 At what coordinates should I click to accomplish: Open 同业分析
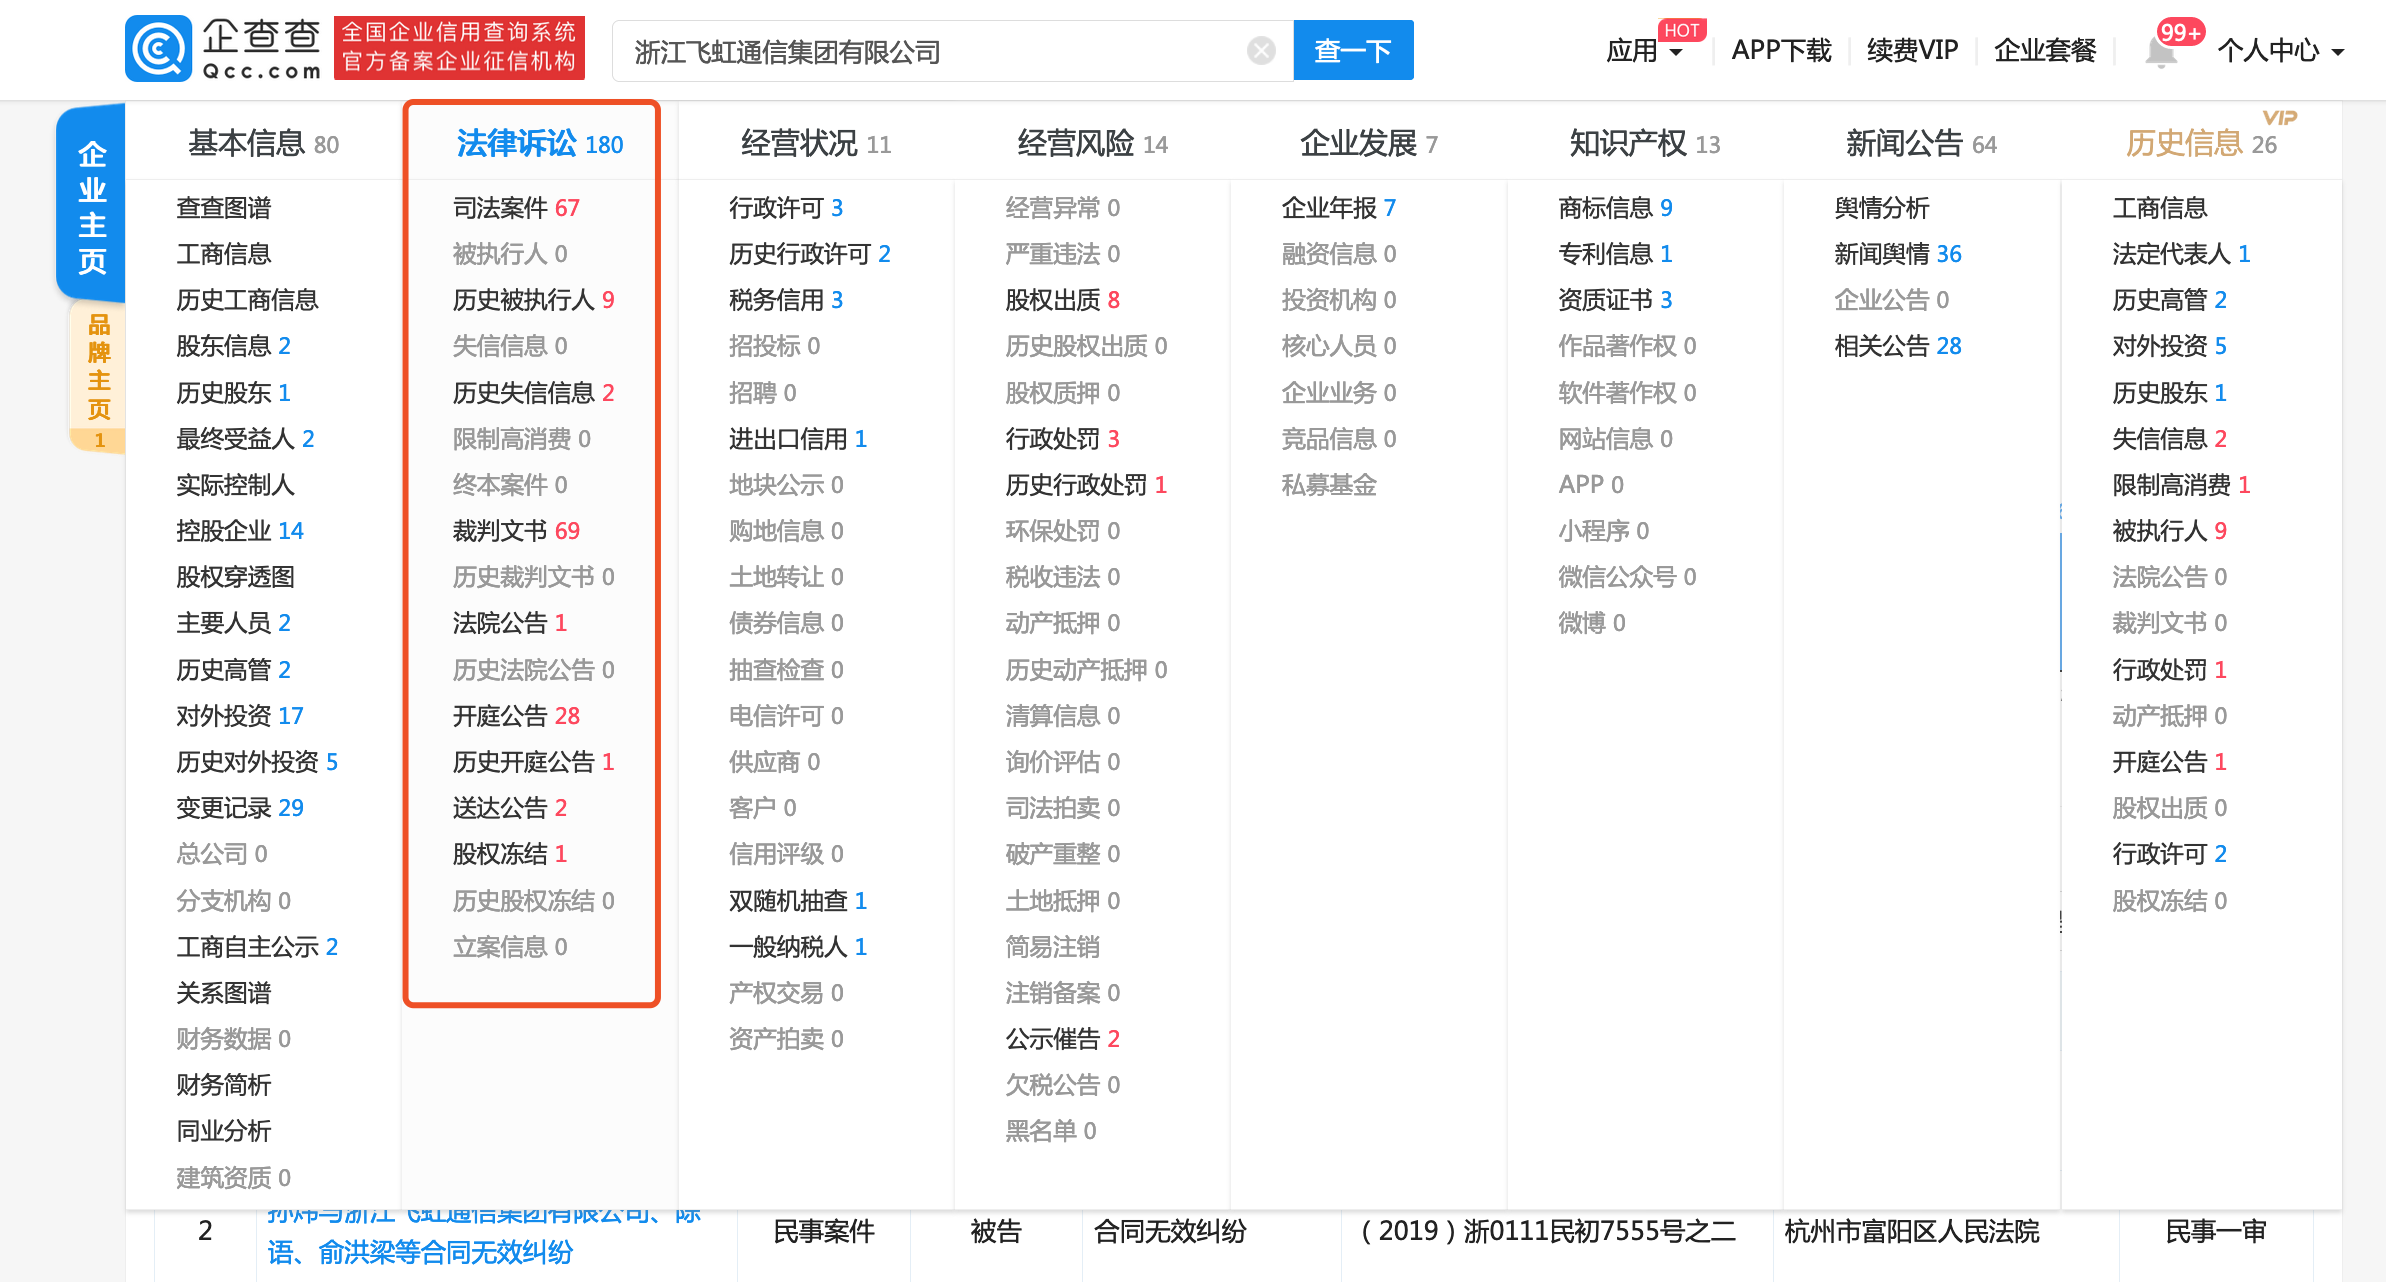pos(224,1131)
